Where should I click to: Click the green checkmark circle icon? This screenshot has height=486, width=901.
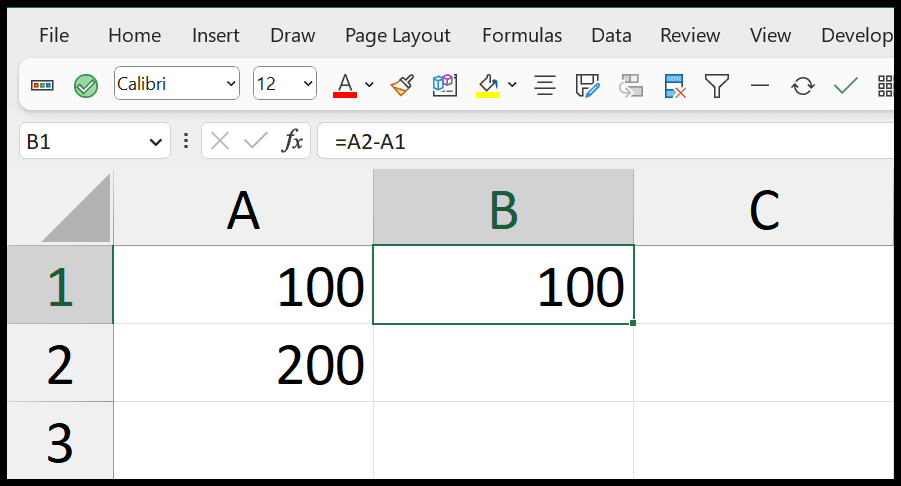86,86
